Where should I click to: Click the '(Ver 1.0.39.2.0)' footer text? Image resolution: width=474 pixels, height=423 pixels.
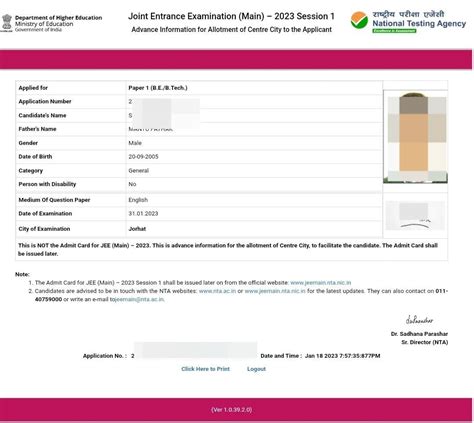232,410
